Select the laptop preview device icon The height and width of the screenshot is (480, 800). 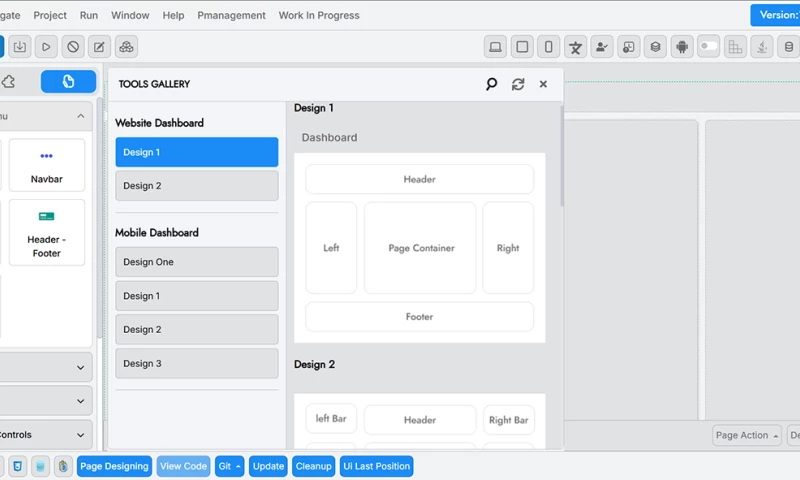click(495, 47)
